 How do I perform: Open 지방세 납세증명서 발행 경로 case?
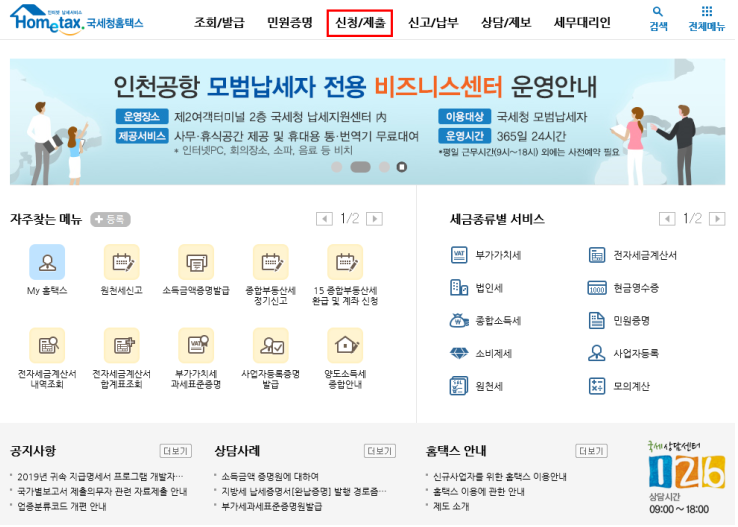point(304,492)
